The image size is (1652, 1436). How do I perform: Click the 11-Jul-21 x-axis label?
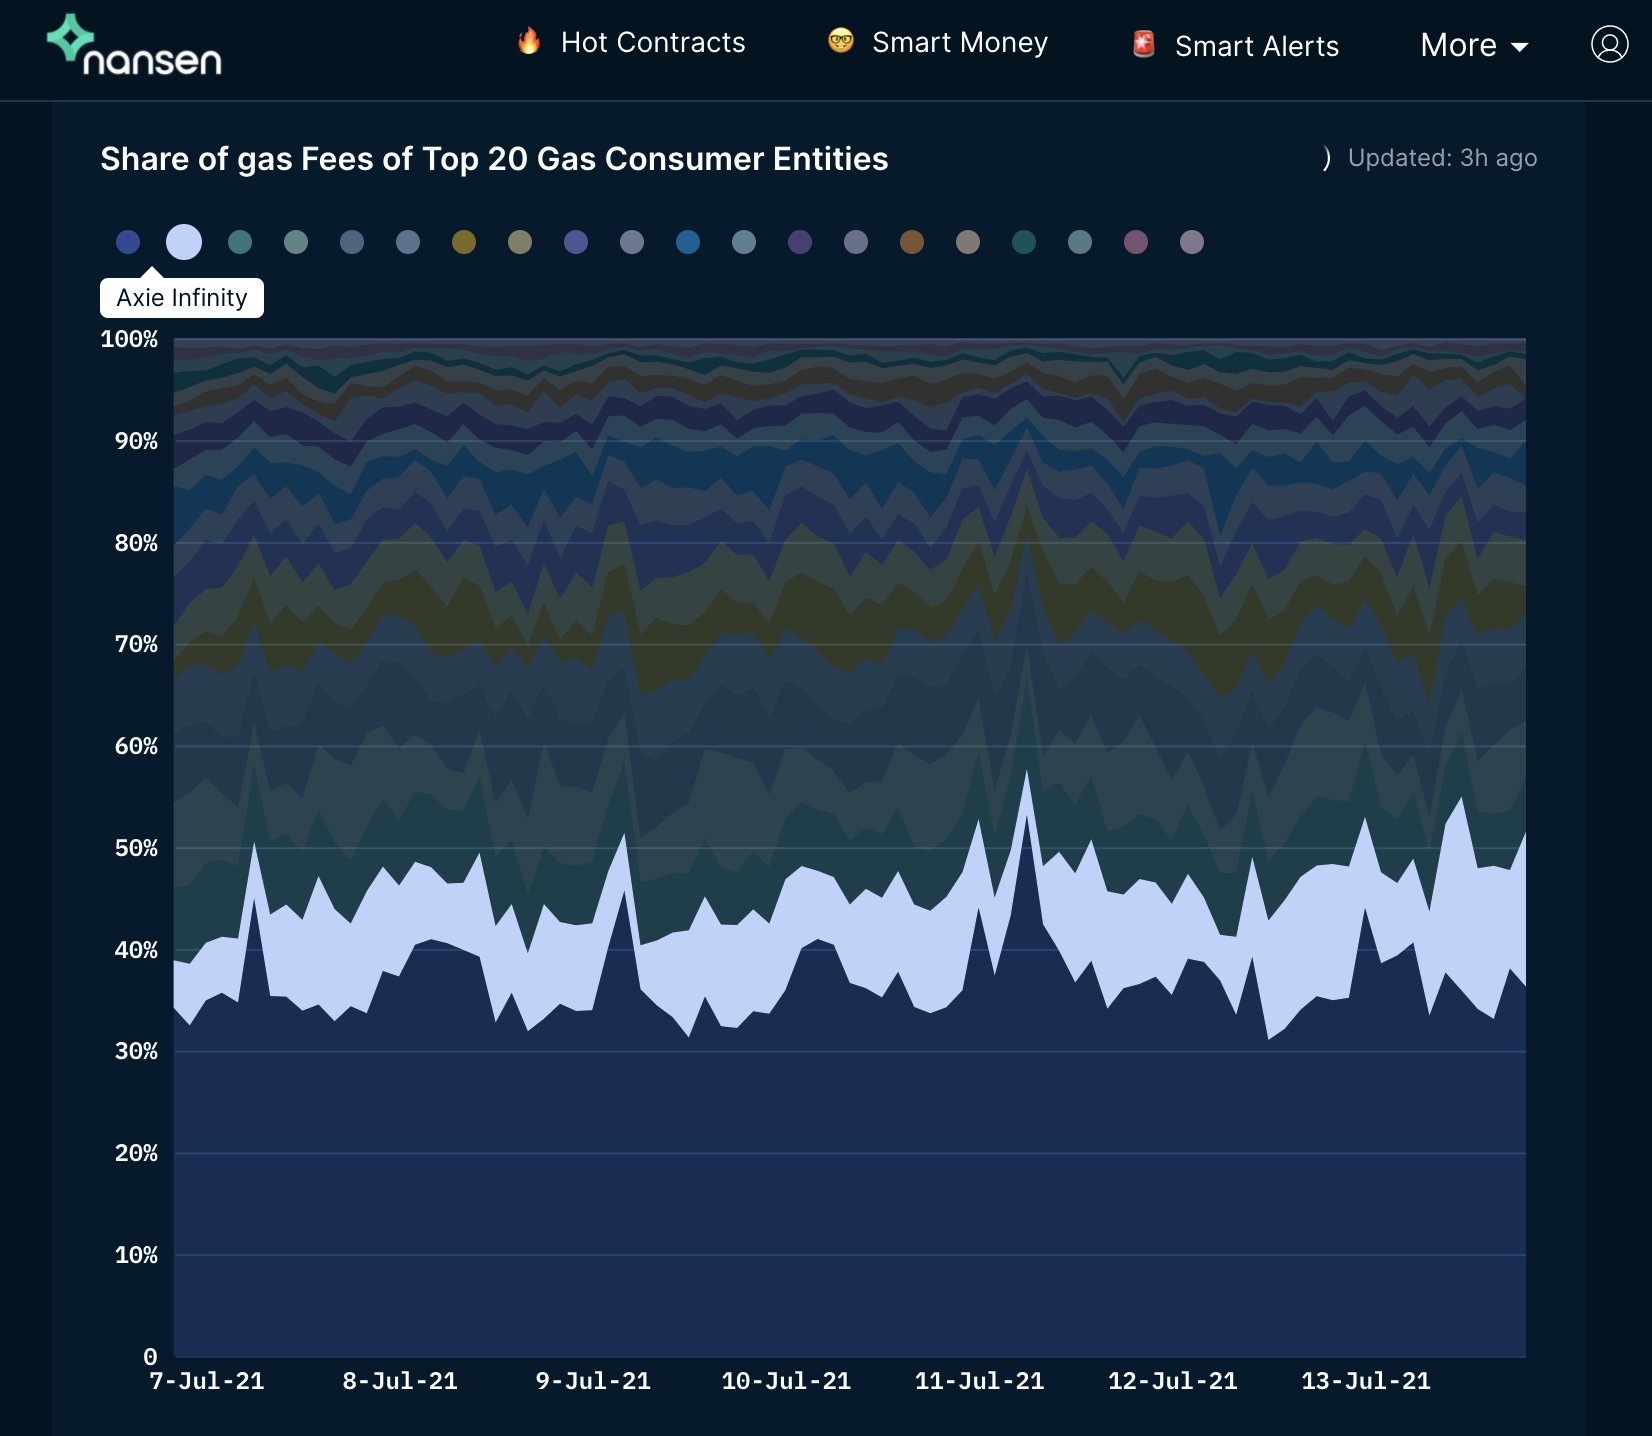tap(979, 1381)
